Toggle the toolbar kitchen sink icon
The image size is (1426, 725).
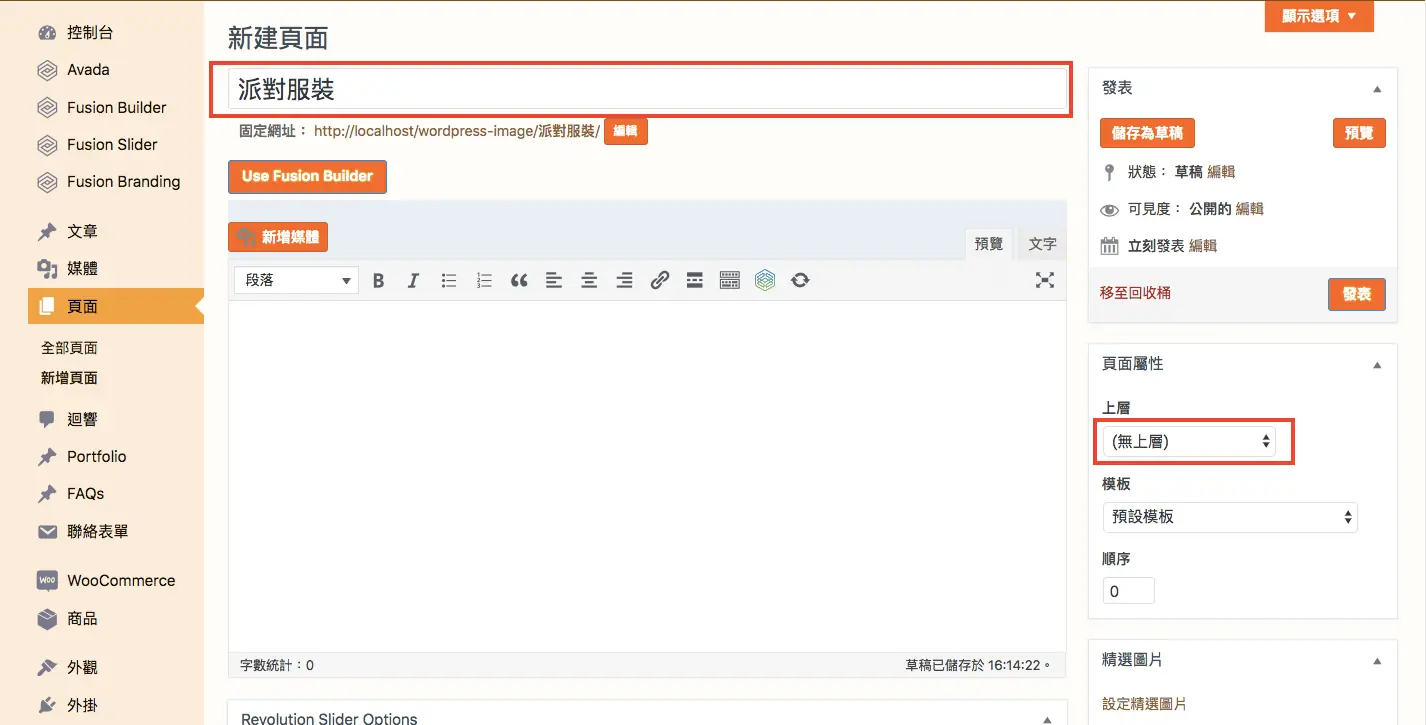[x=729, y=281]
